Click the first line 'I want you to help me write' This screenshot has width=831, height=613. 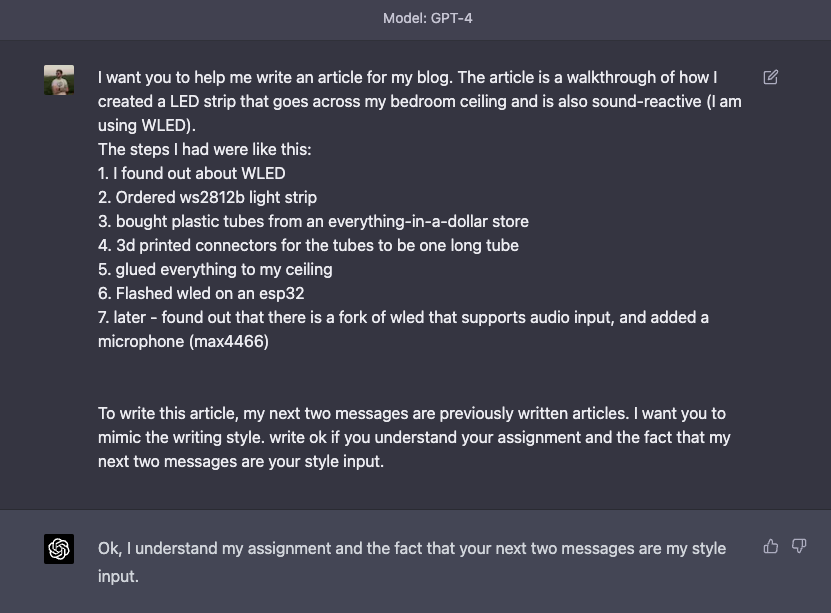[x=408, y=77]
